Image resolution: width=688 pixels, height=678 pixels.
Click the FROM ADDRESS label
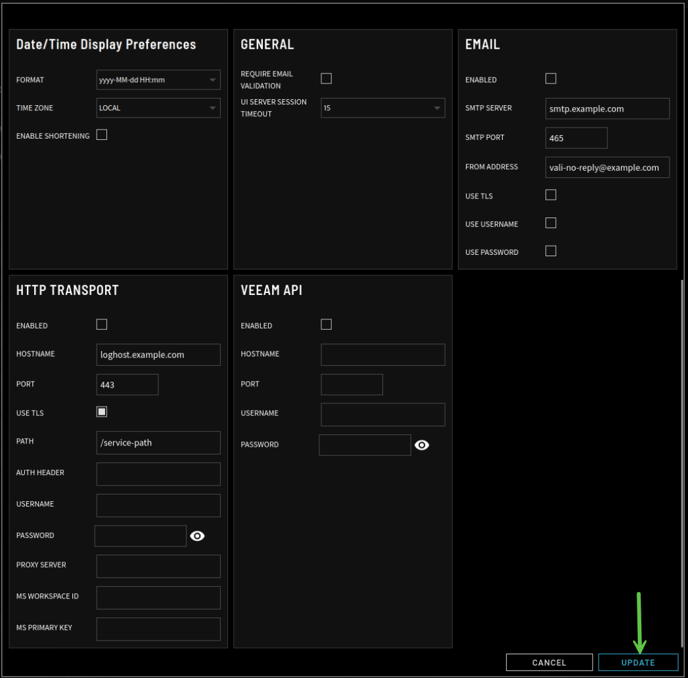tap(491, 167)
